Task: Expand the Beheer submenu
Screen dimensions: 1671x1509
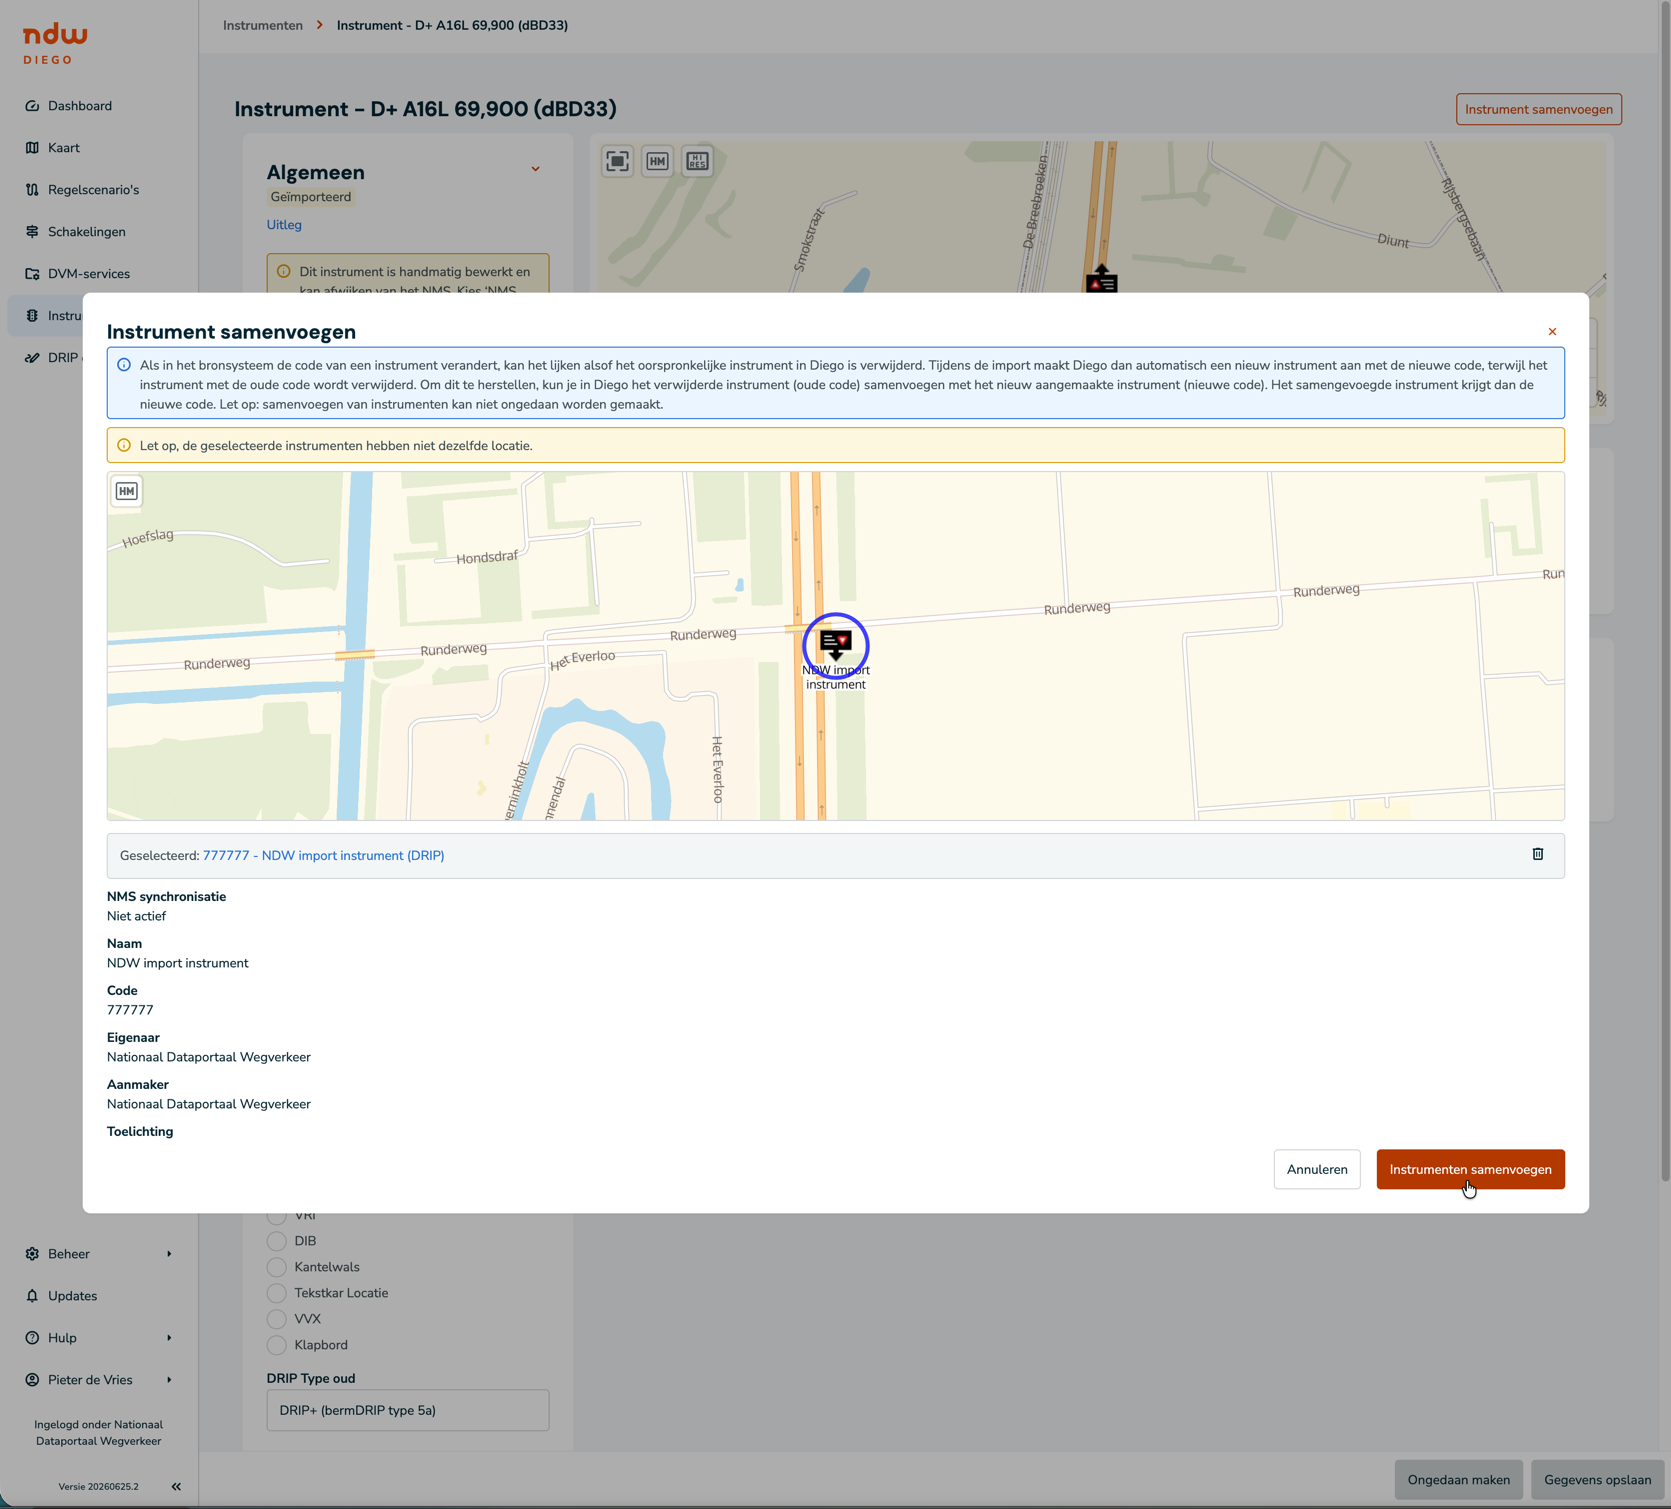Action: pos(98,1254)
